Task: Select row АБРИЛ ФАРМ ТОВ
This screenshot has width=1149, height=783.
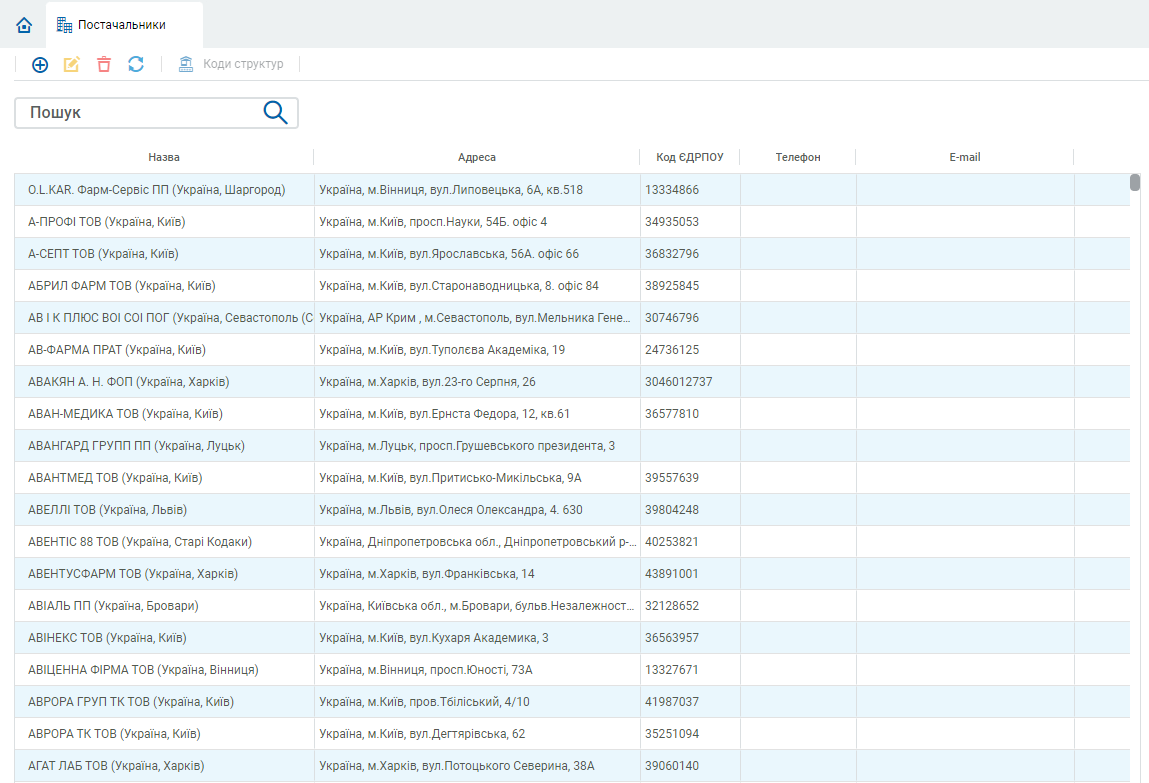Action: tap(572, 286)
